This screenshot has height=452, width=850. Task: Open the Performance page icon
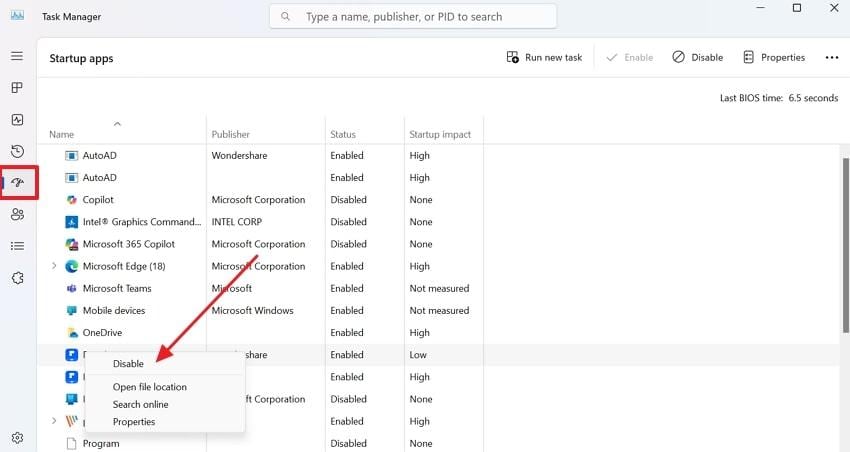pyautogui.click(x=17, y=120)
